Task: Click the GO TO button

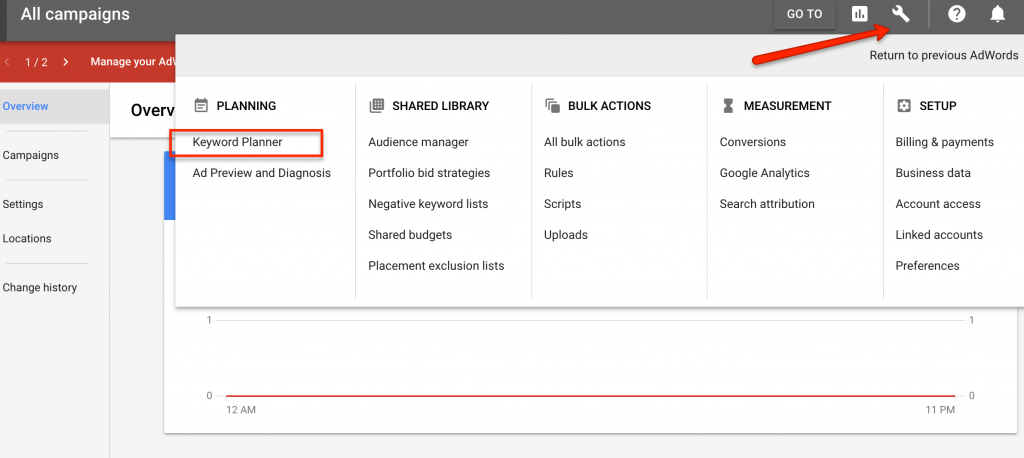Action: click(x=805, y=14)
